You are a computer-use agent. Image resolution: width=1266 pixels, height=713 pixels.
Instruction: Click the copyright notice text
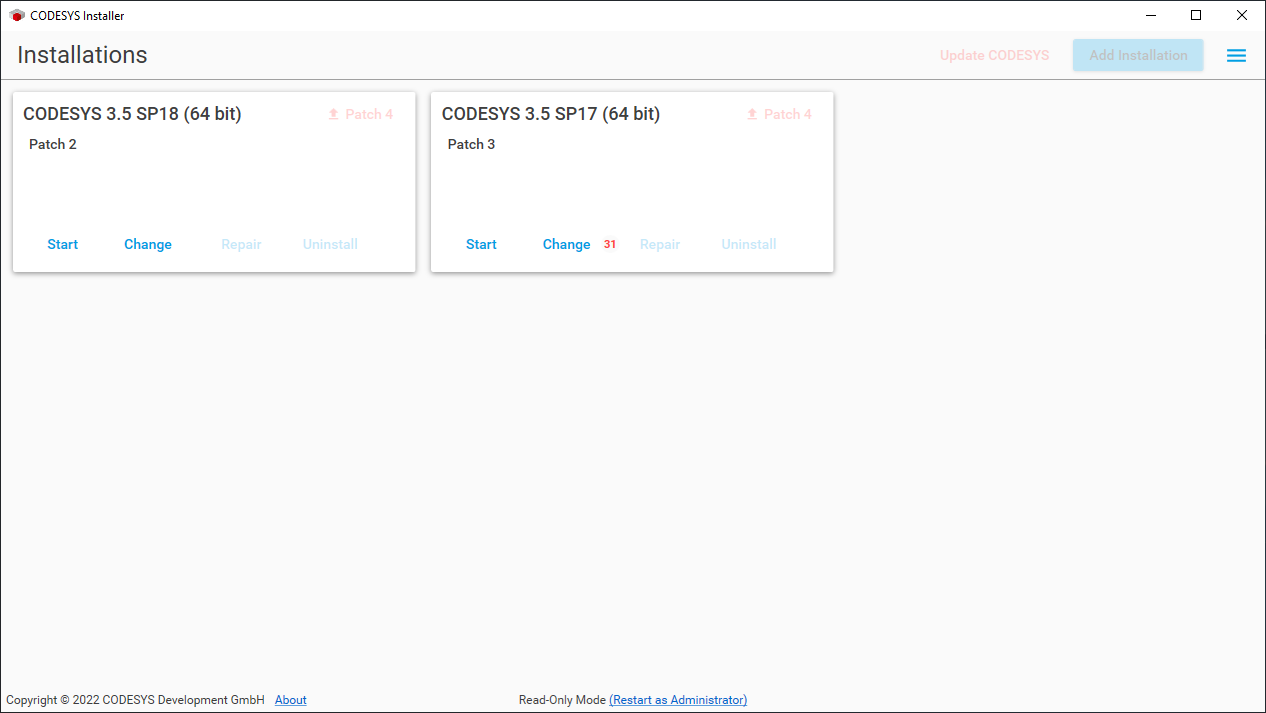135,700
